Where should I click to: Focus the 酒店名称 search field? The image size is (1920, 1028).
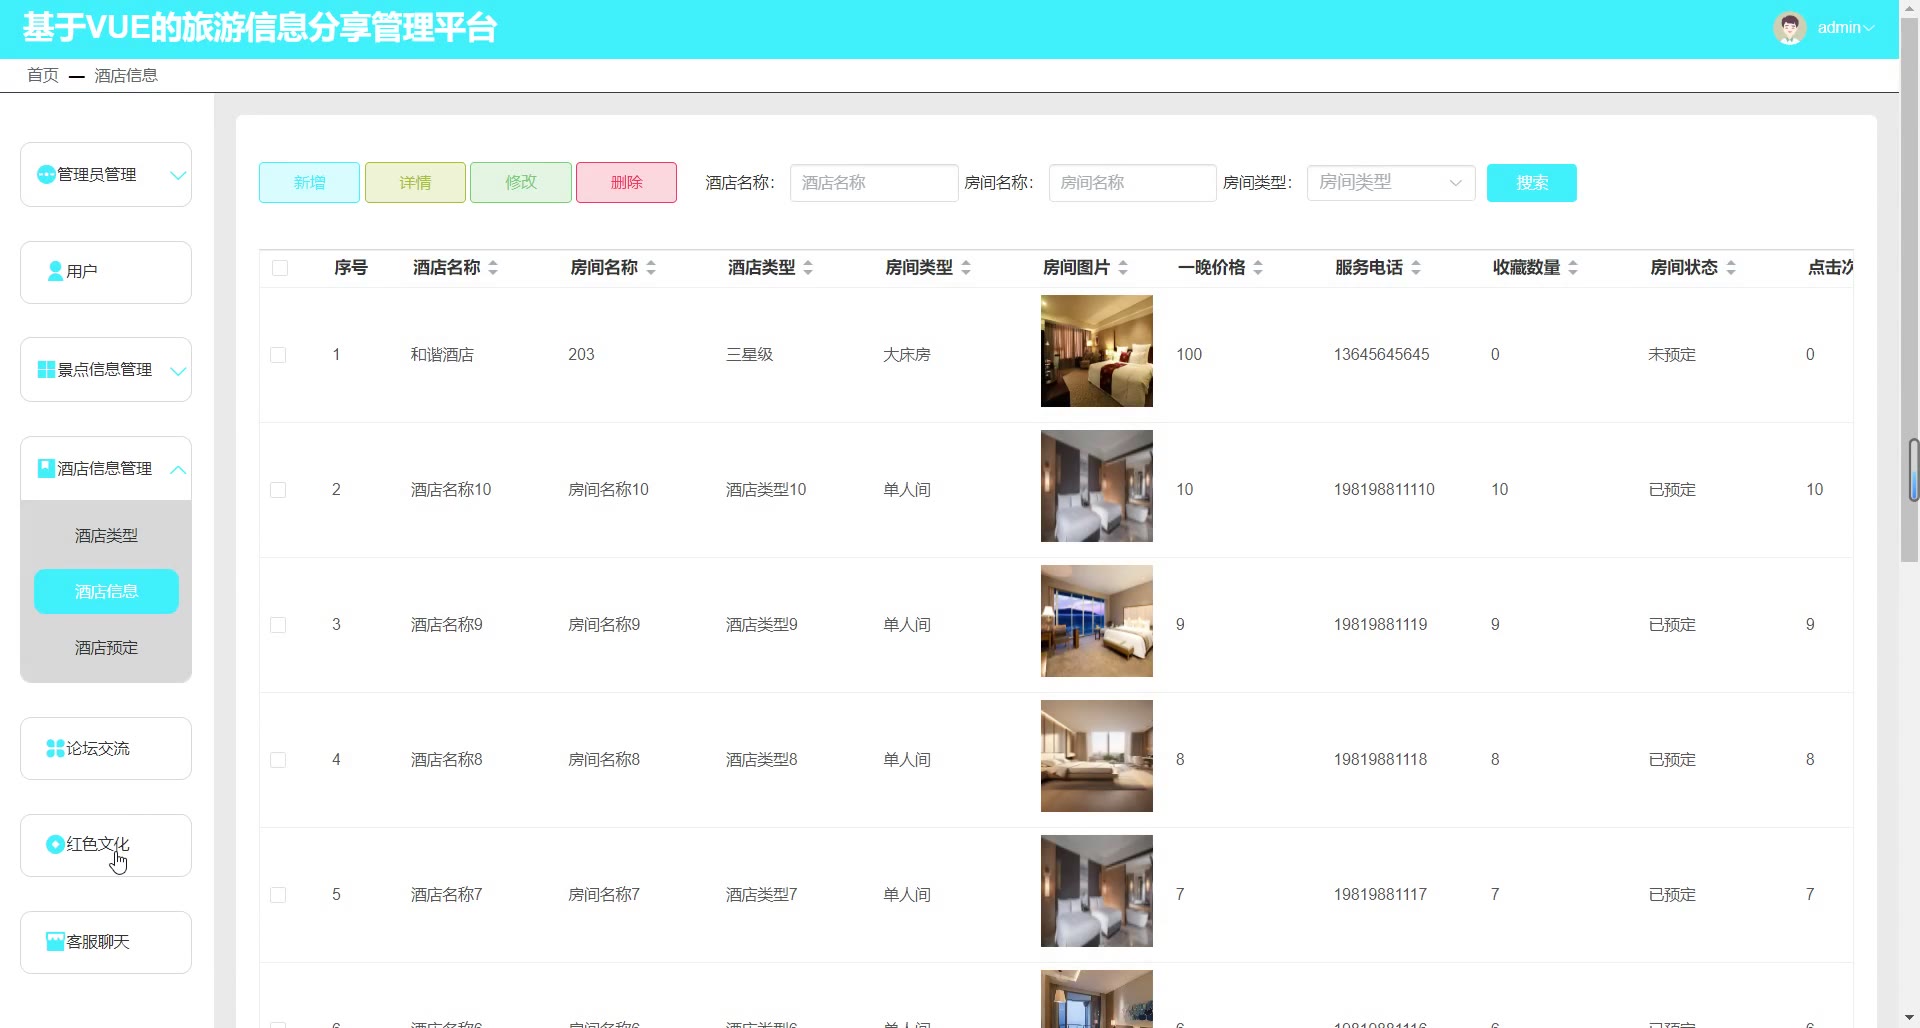click(874, 183)
